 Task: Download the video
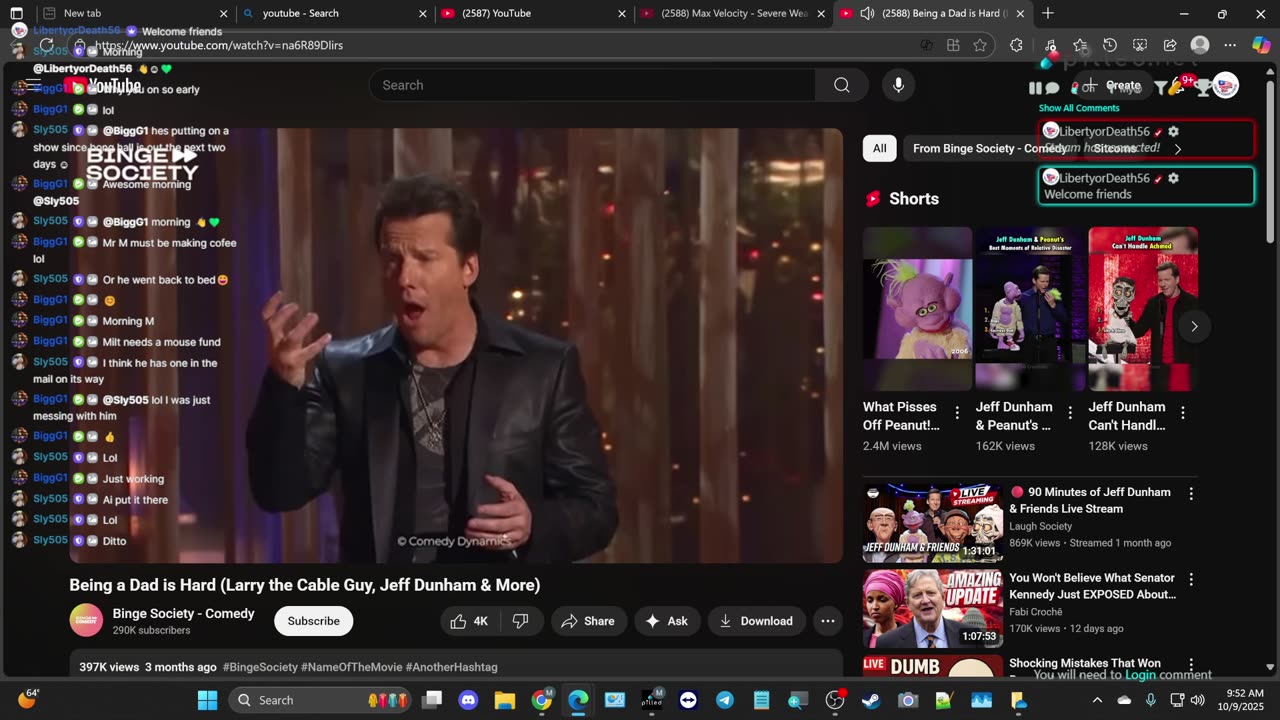coord(756,621)
